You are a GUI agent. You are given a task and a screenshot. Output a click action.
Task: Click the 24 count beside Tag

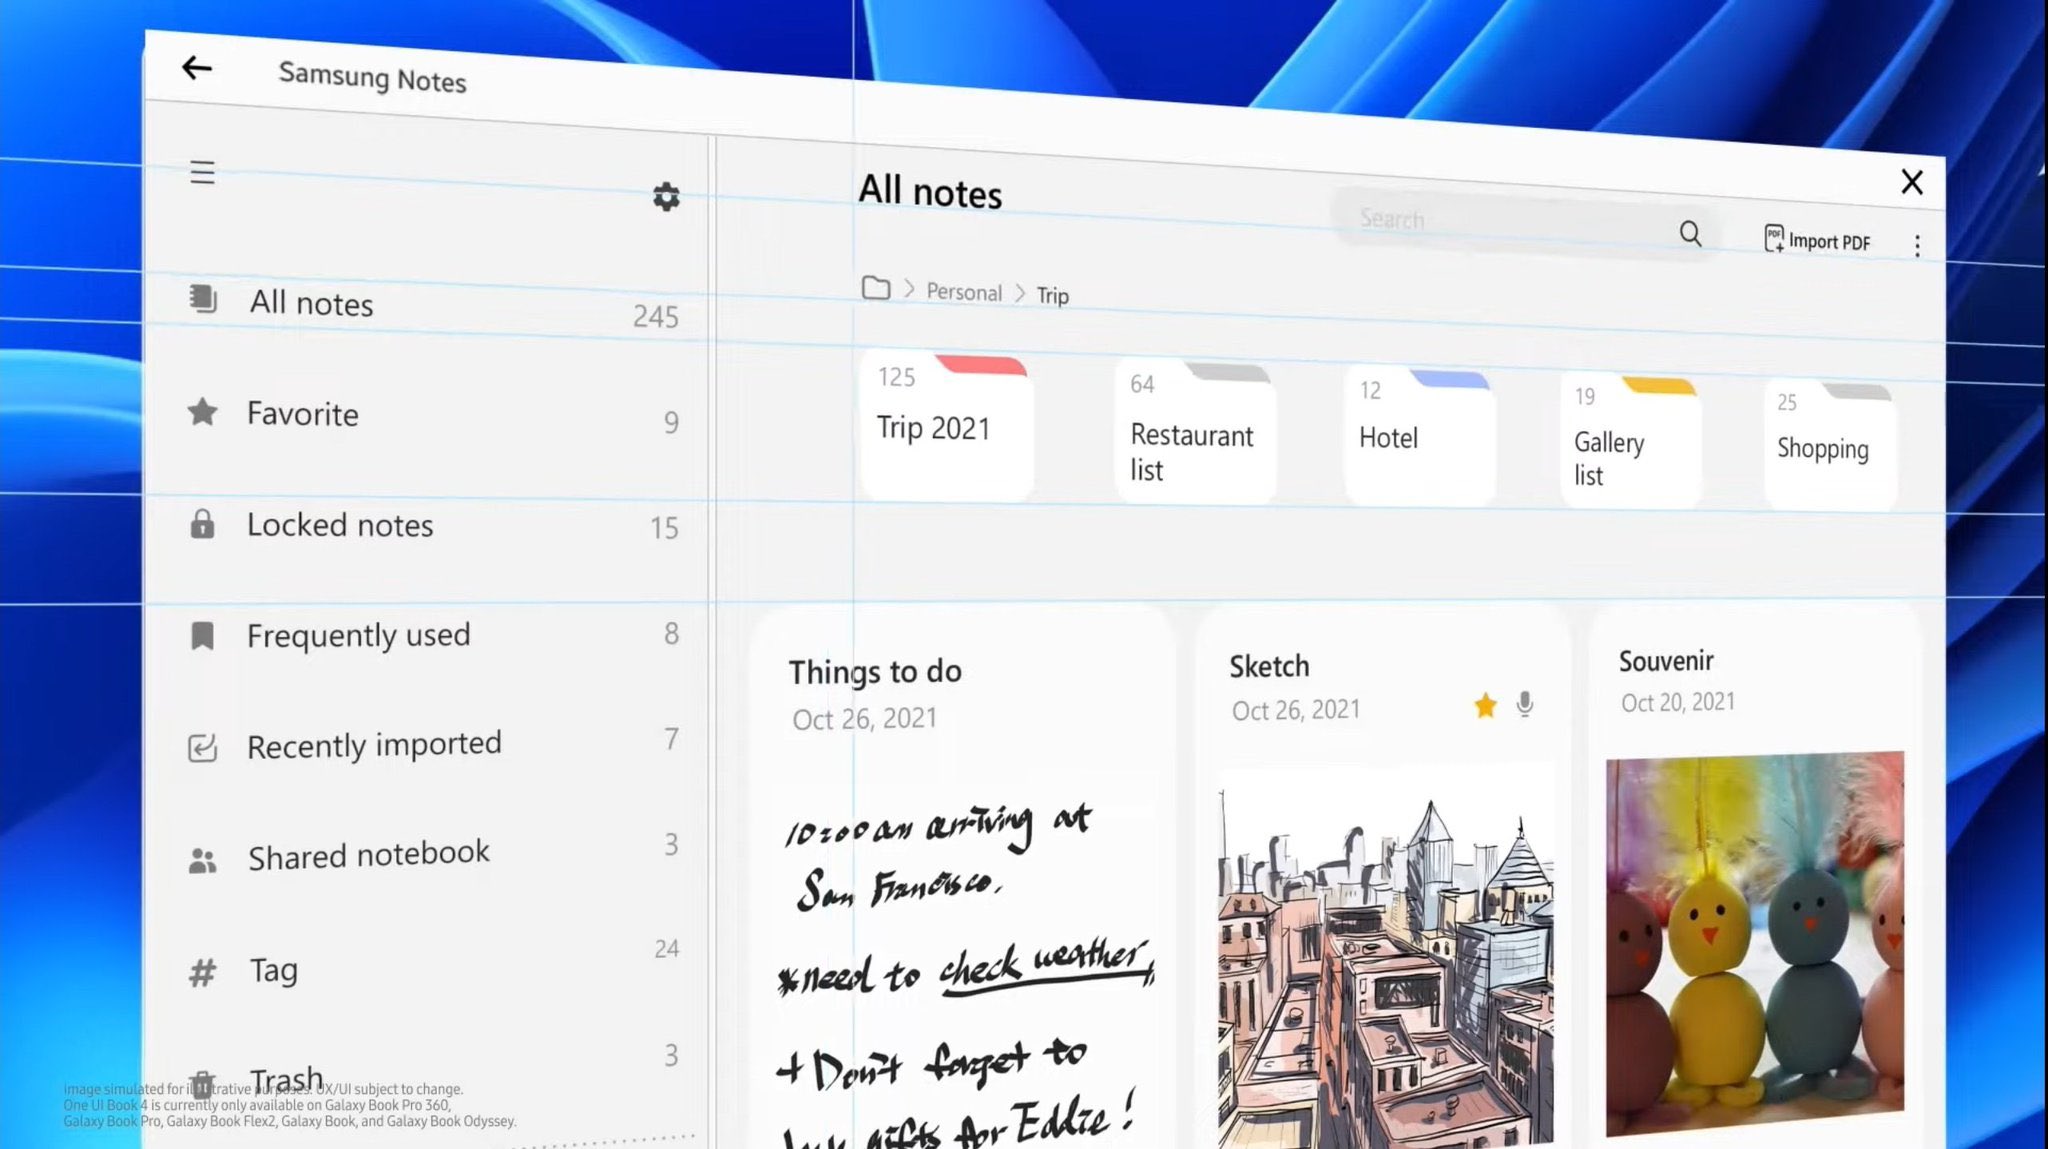click(x=667, y=948)
